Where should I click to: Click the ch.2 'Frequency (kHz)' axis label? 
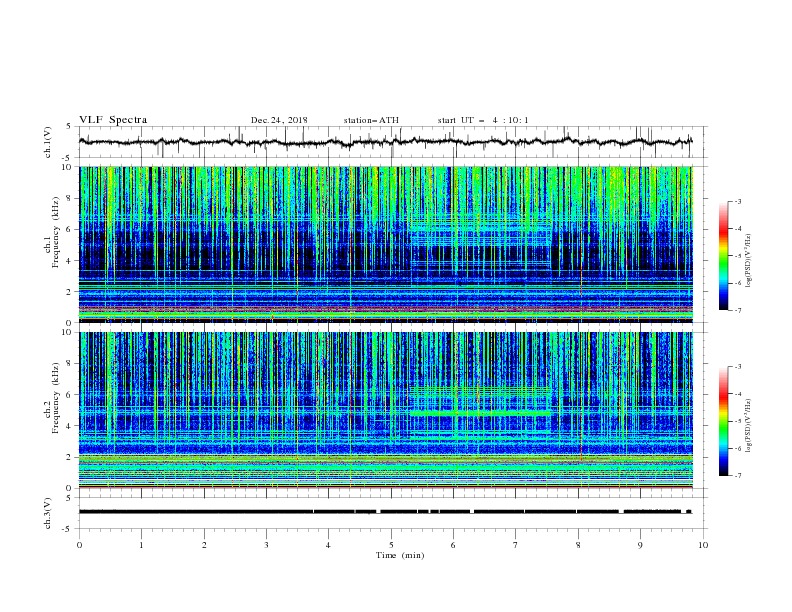[56, 397]
